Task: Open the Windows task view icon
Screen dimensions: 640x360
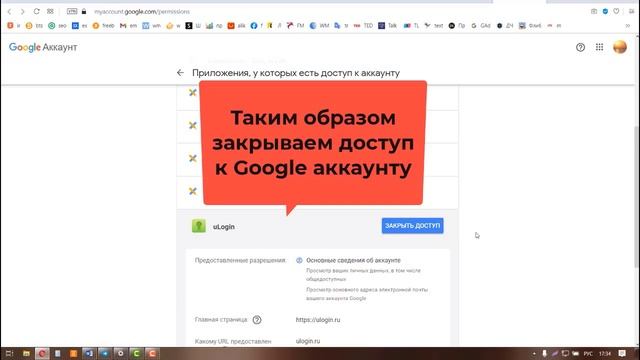Action: [9, 353]
